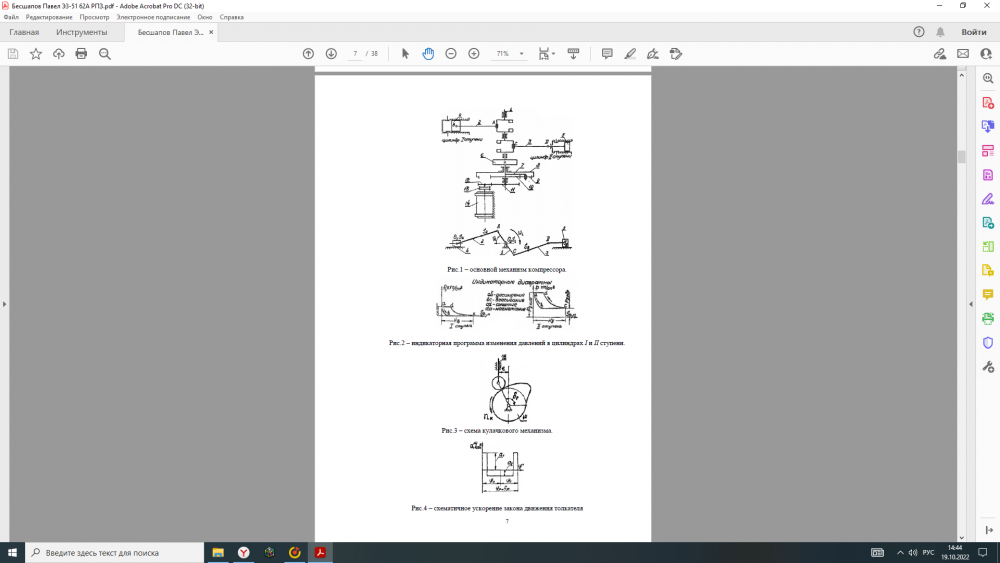Image resolution: width=1000 pixels, height=563 pixels.
Task: Select the Highlight text tool
Action: [630, 54]
